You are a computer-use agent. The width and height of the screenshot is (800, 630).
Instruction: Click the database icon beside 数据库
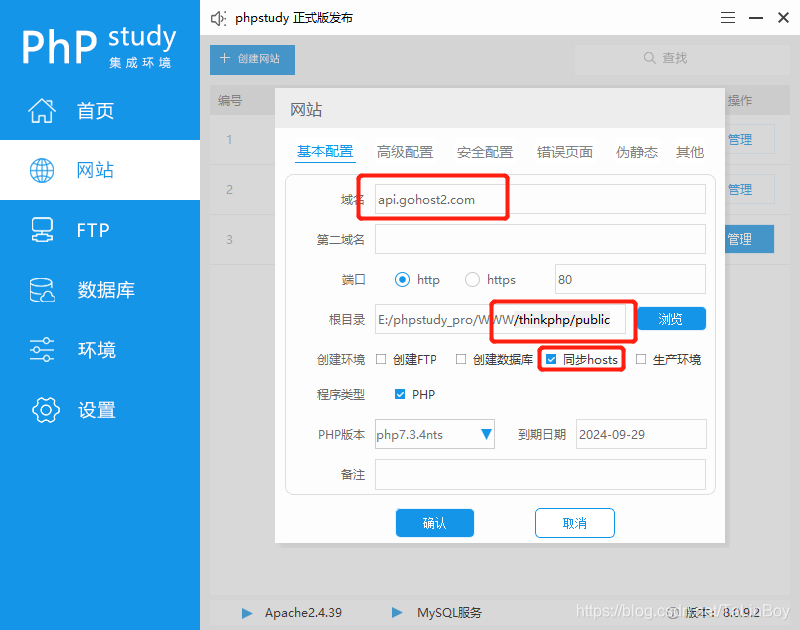(x=42, y=290)
